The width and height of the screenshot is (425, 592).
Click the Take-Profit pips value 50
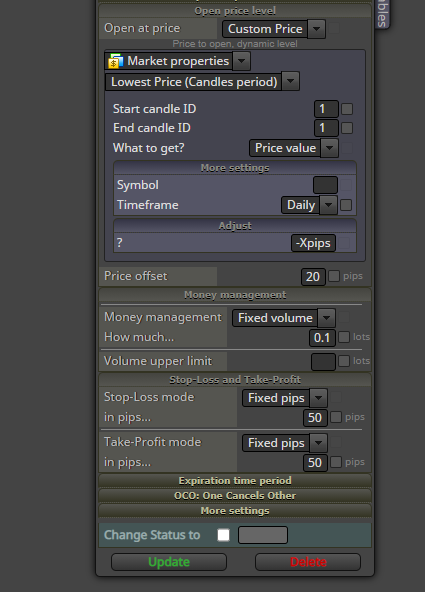(x=315, y=462)
